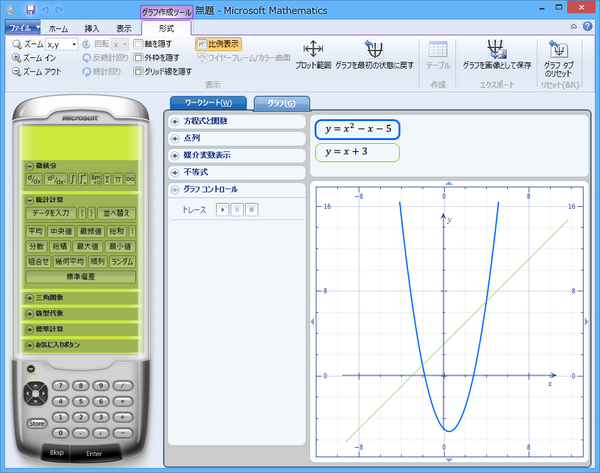Insert pi product symbol on calculator
The width and height of the screenshot is (600, 473).
[x=118, y=179]
